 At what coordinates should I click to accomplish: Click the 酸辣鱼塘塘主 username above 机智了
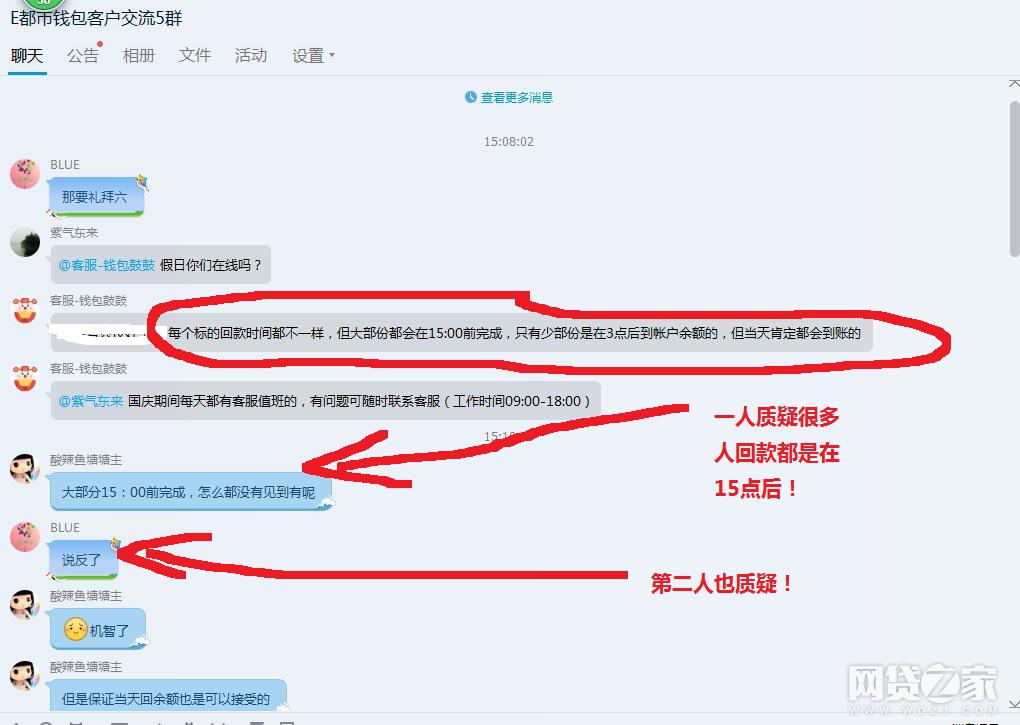(86, 596)
